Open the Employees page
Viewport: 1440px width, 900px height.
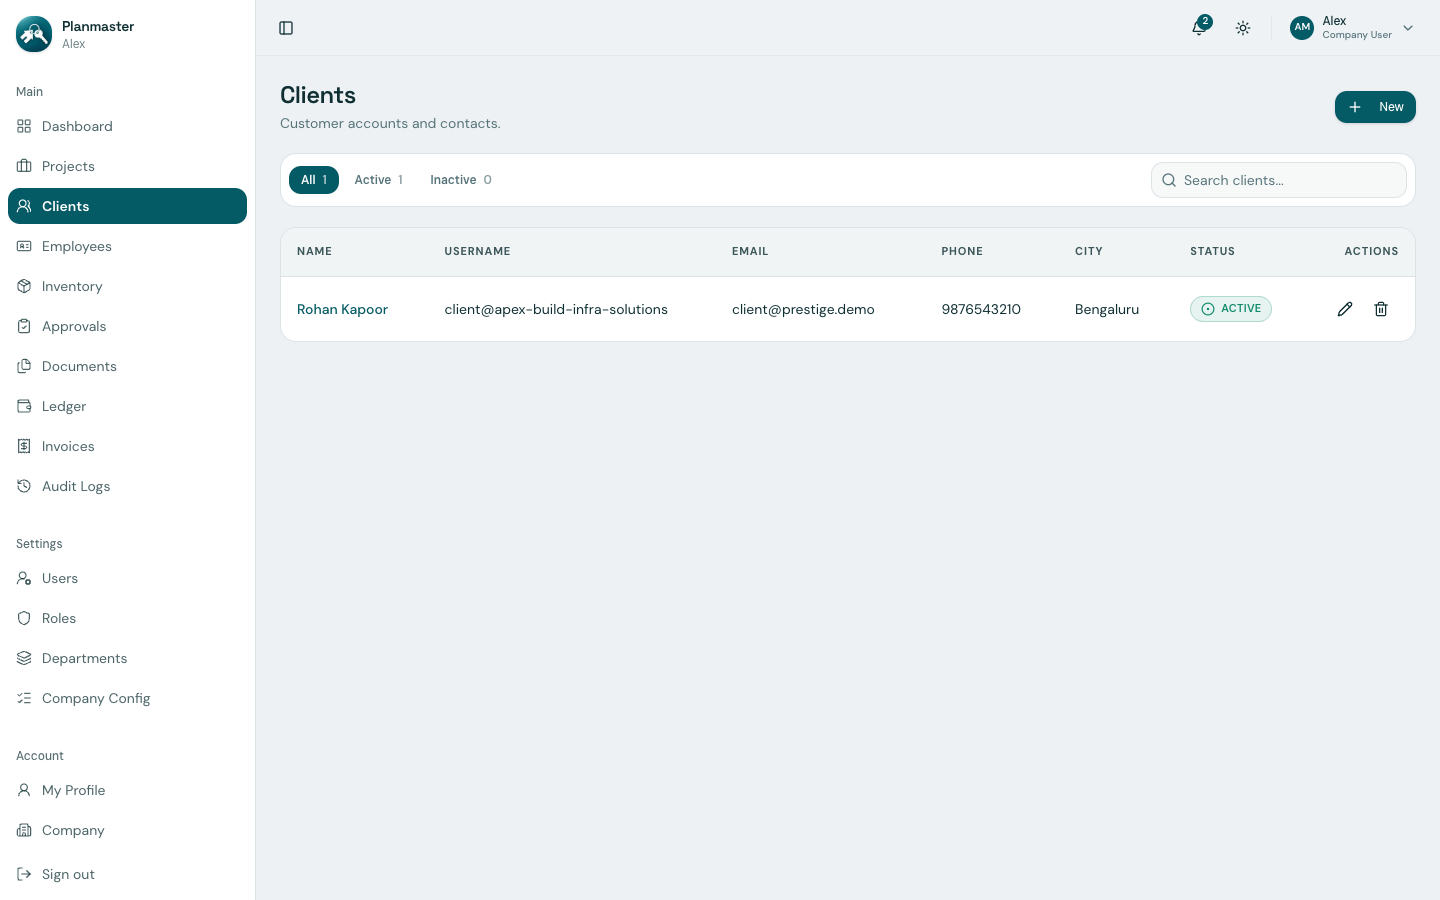(x=127, y=246)
